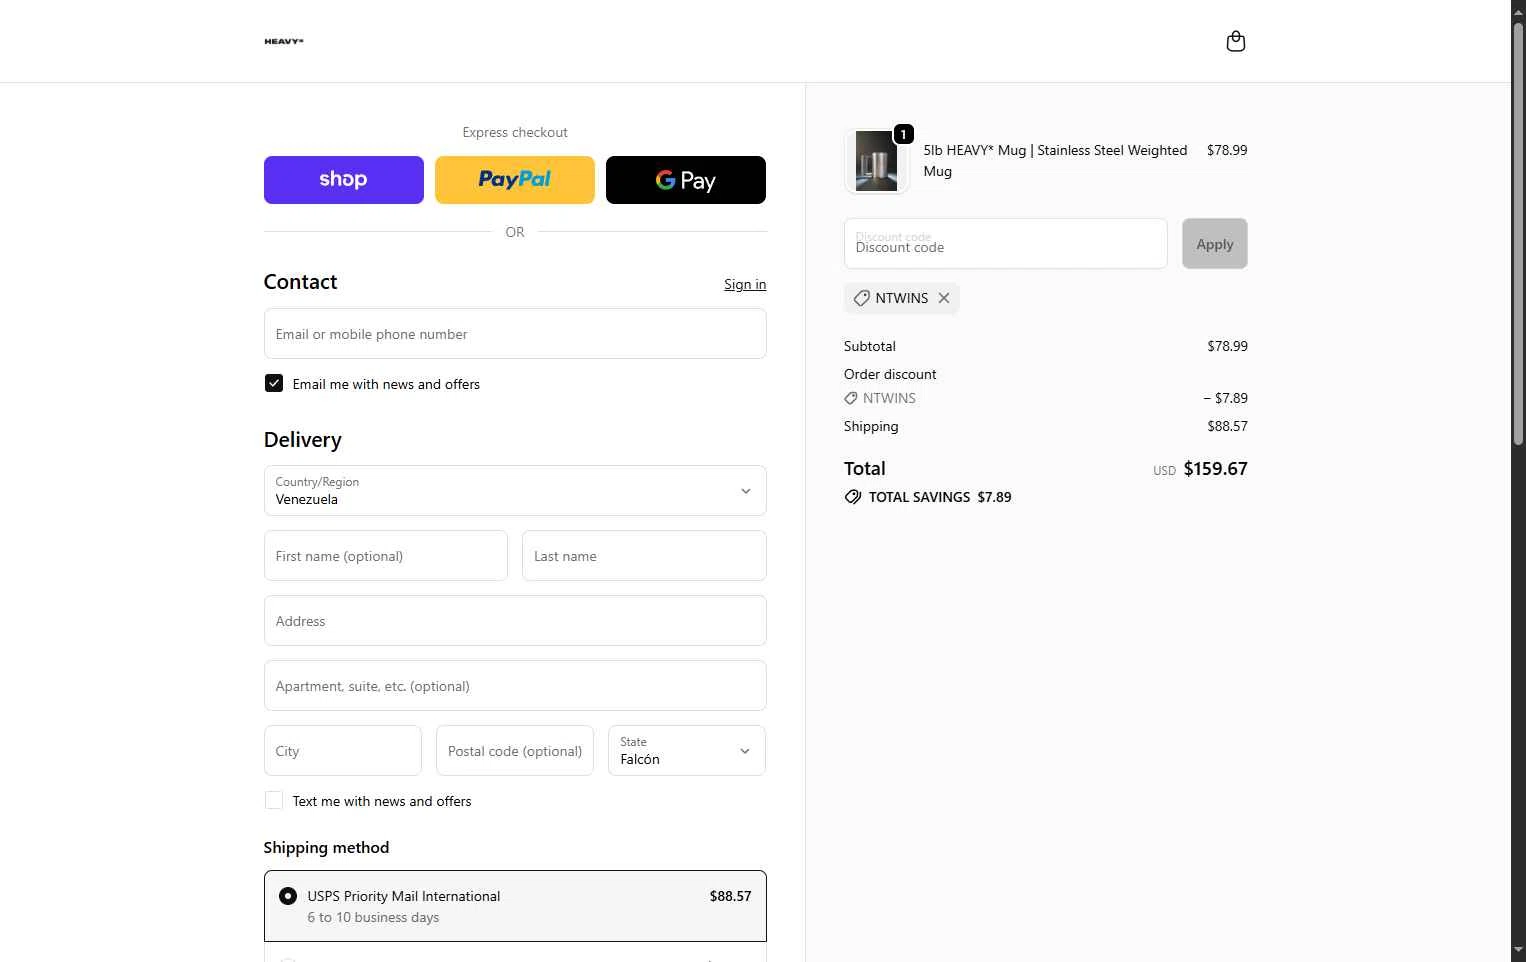Screen dimensions: 1526x962
Task: Check Text me with news and offers
Action: coord(274,800)
